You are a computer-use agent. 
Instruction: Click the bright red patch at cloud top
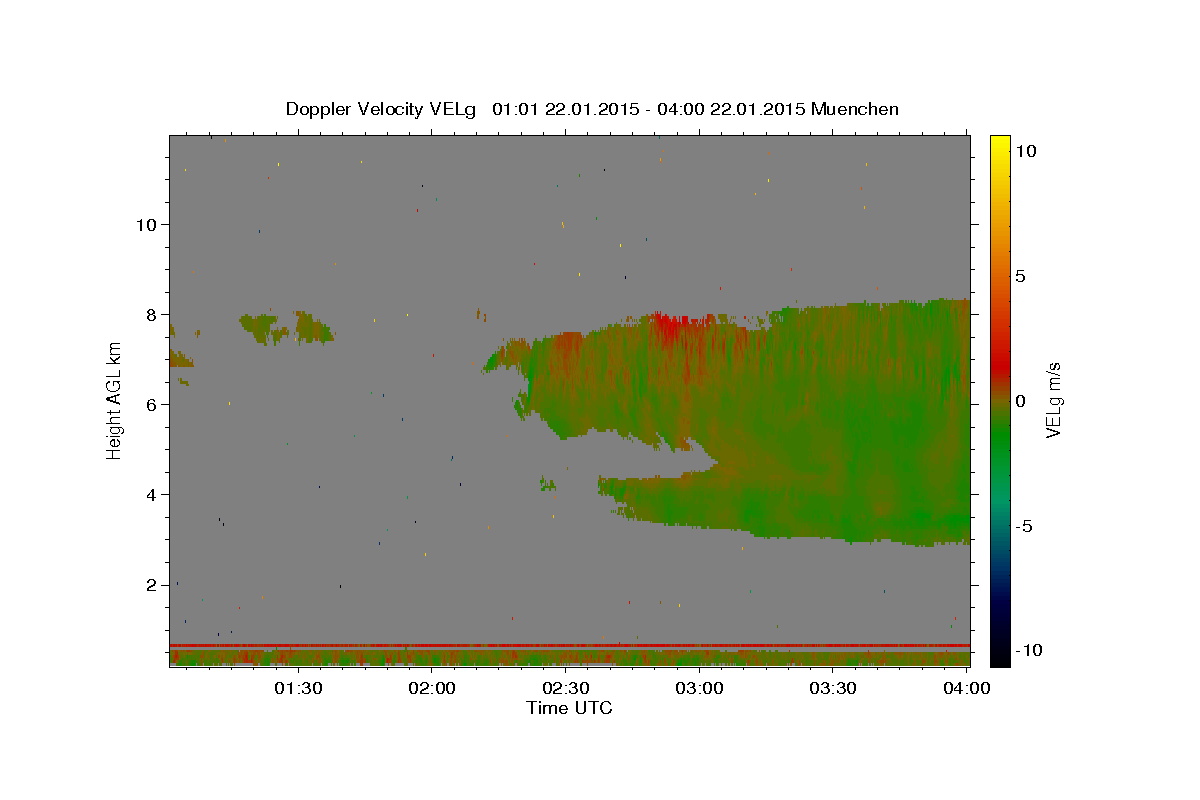[675, 323]
